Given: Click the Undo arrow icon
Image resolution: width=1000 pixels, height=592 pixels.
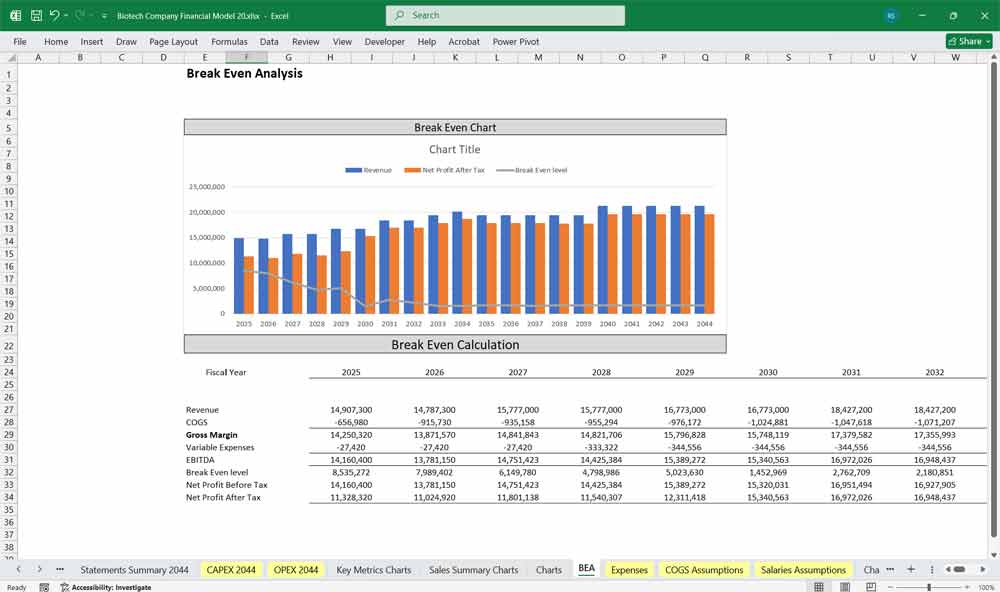Looking at the screenshot, I should click(55, 16).
